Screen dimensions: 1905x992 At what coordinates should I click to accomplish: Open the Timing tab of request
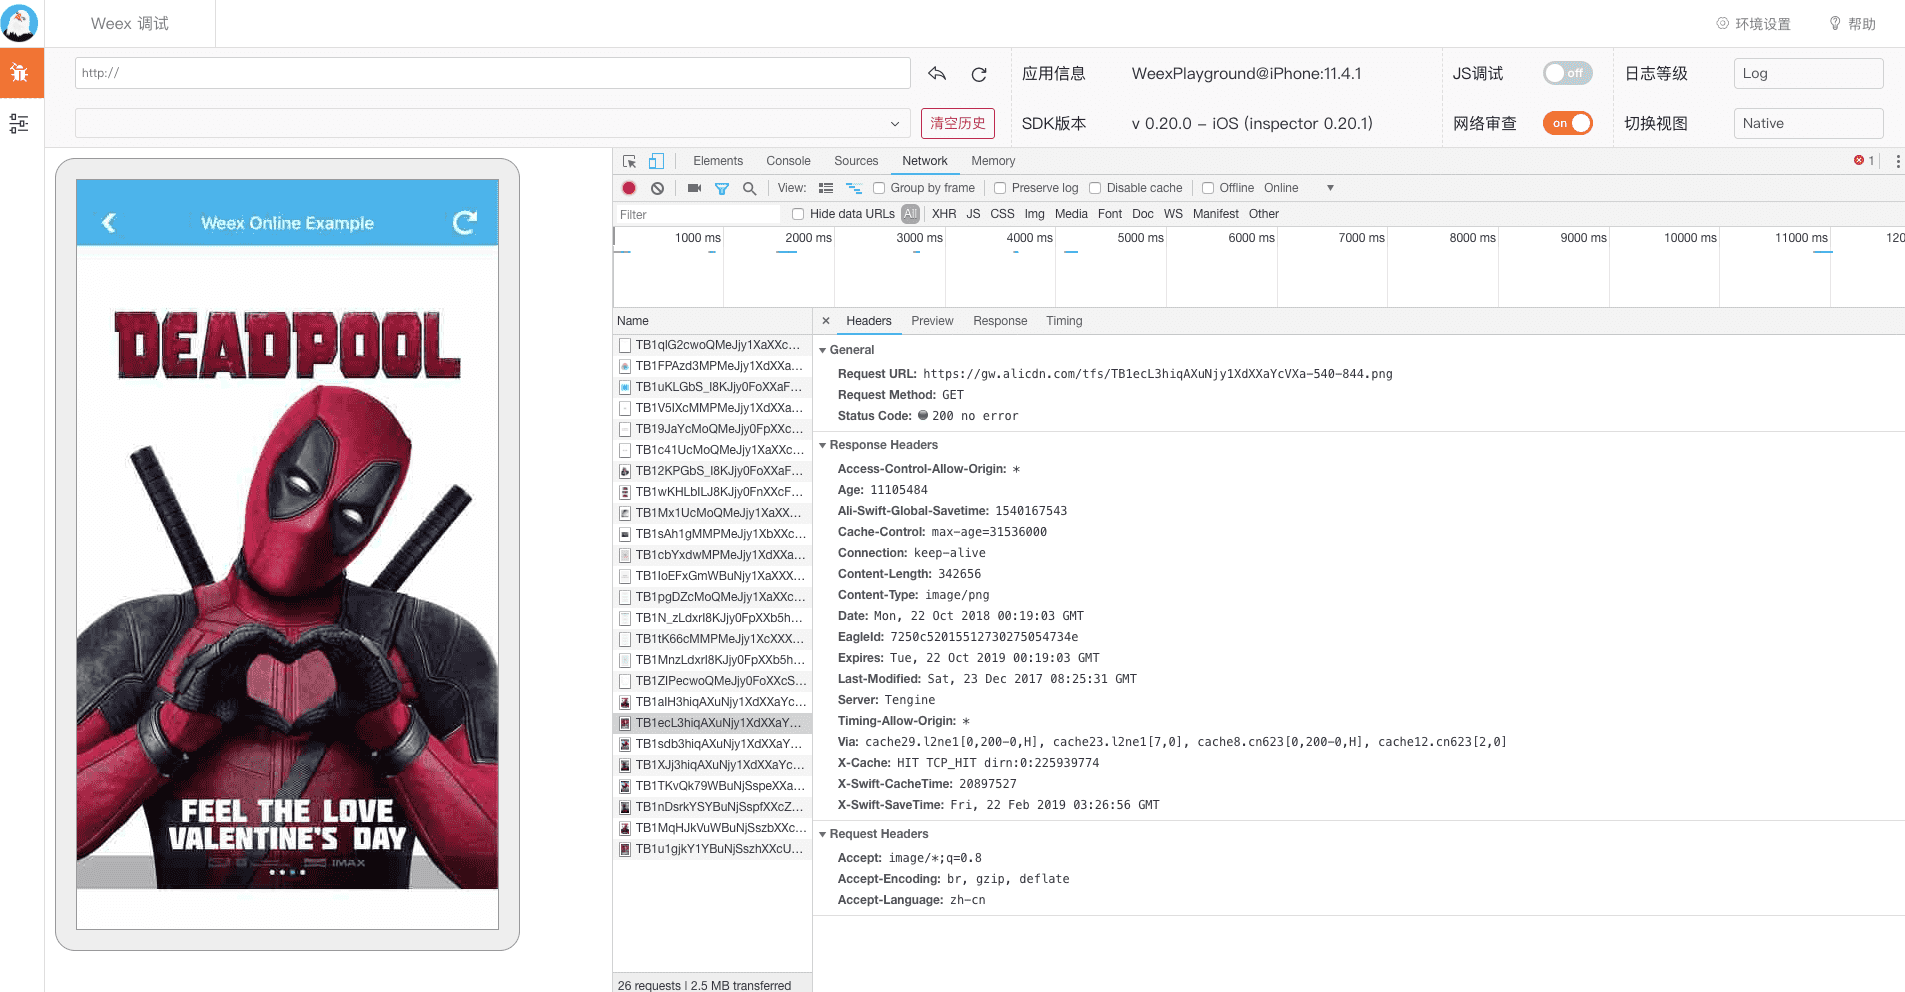[x=1064, y=321]
